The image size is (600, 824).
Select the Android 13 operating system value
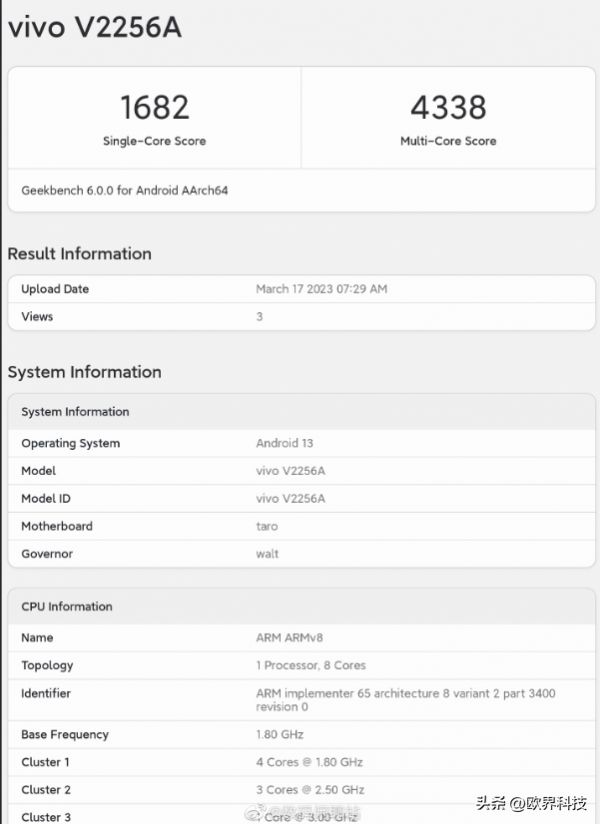(285, 443)
